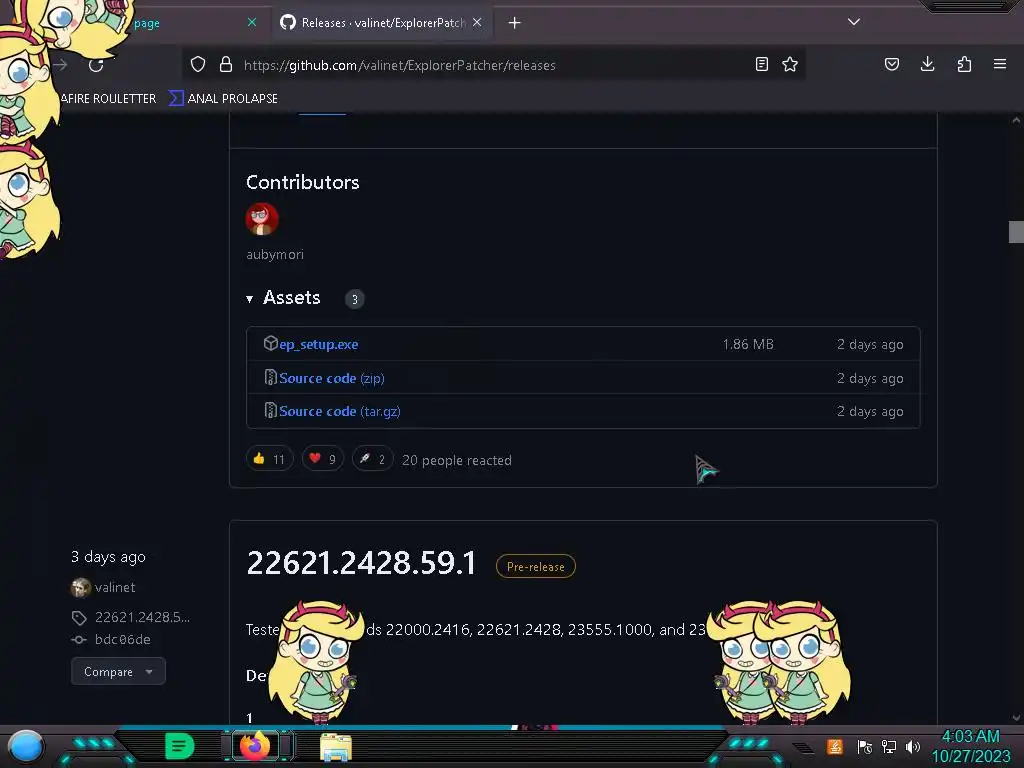Select the 1.86 MB file size text

click(x=748, y=344)
